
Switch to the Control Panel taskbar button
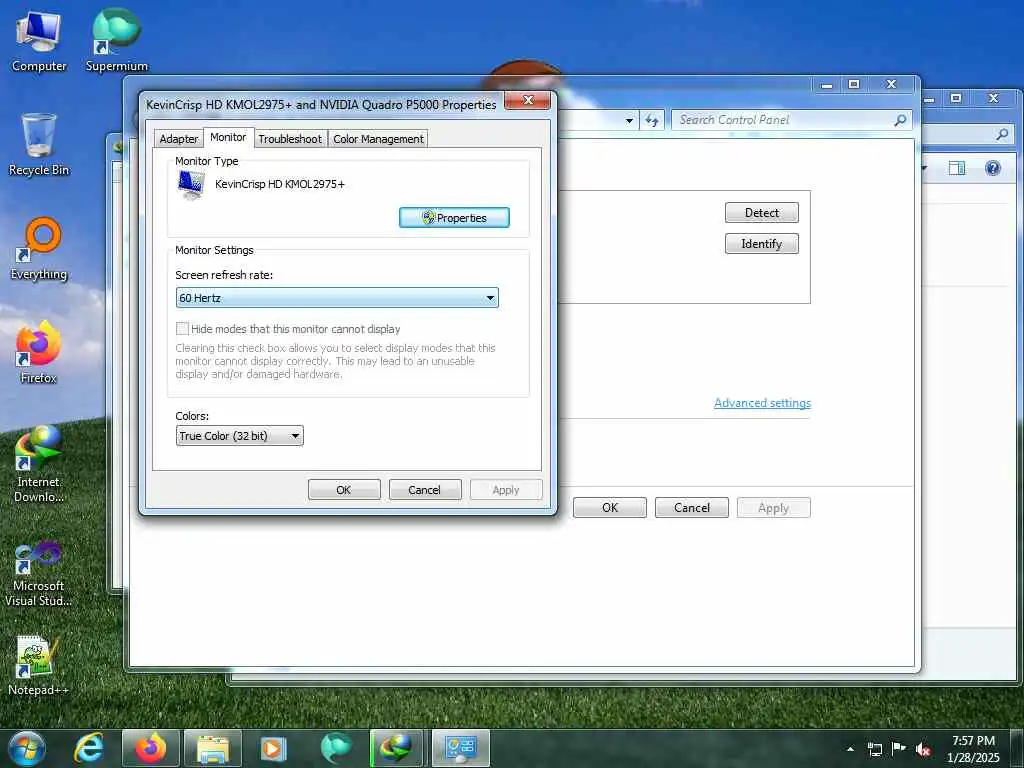coord(460,748)
